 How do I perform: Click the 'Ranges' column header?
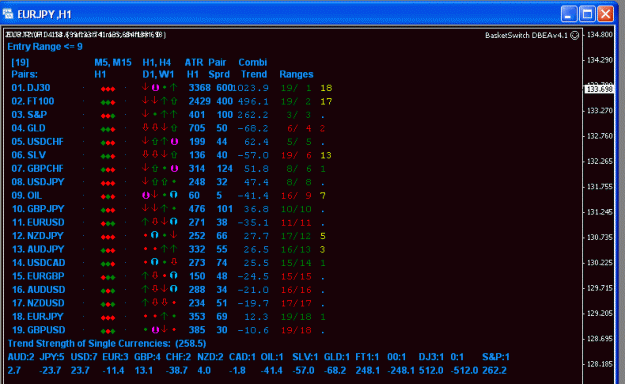coord(296,74)
